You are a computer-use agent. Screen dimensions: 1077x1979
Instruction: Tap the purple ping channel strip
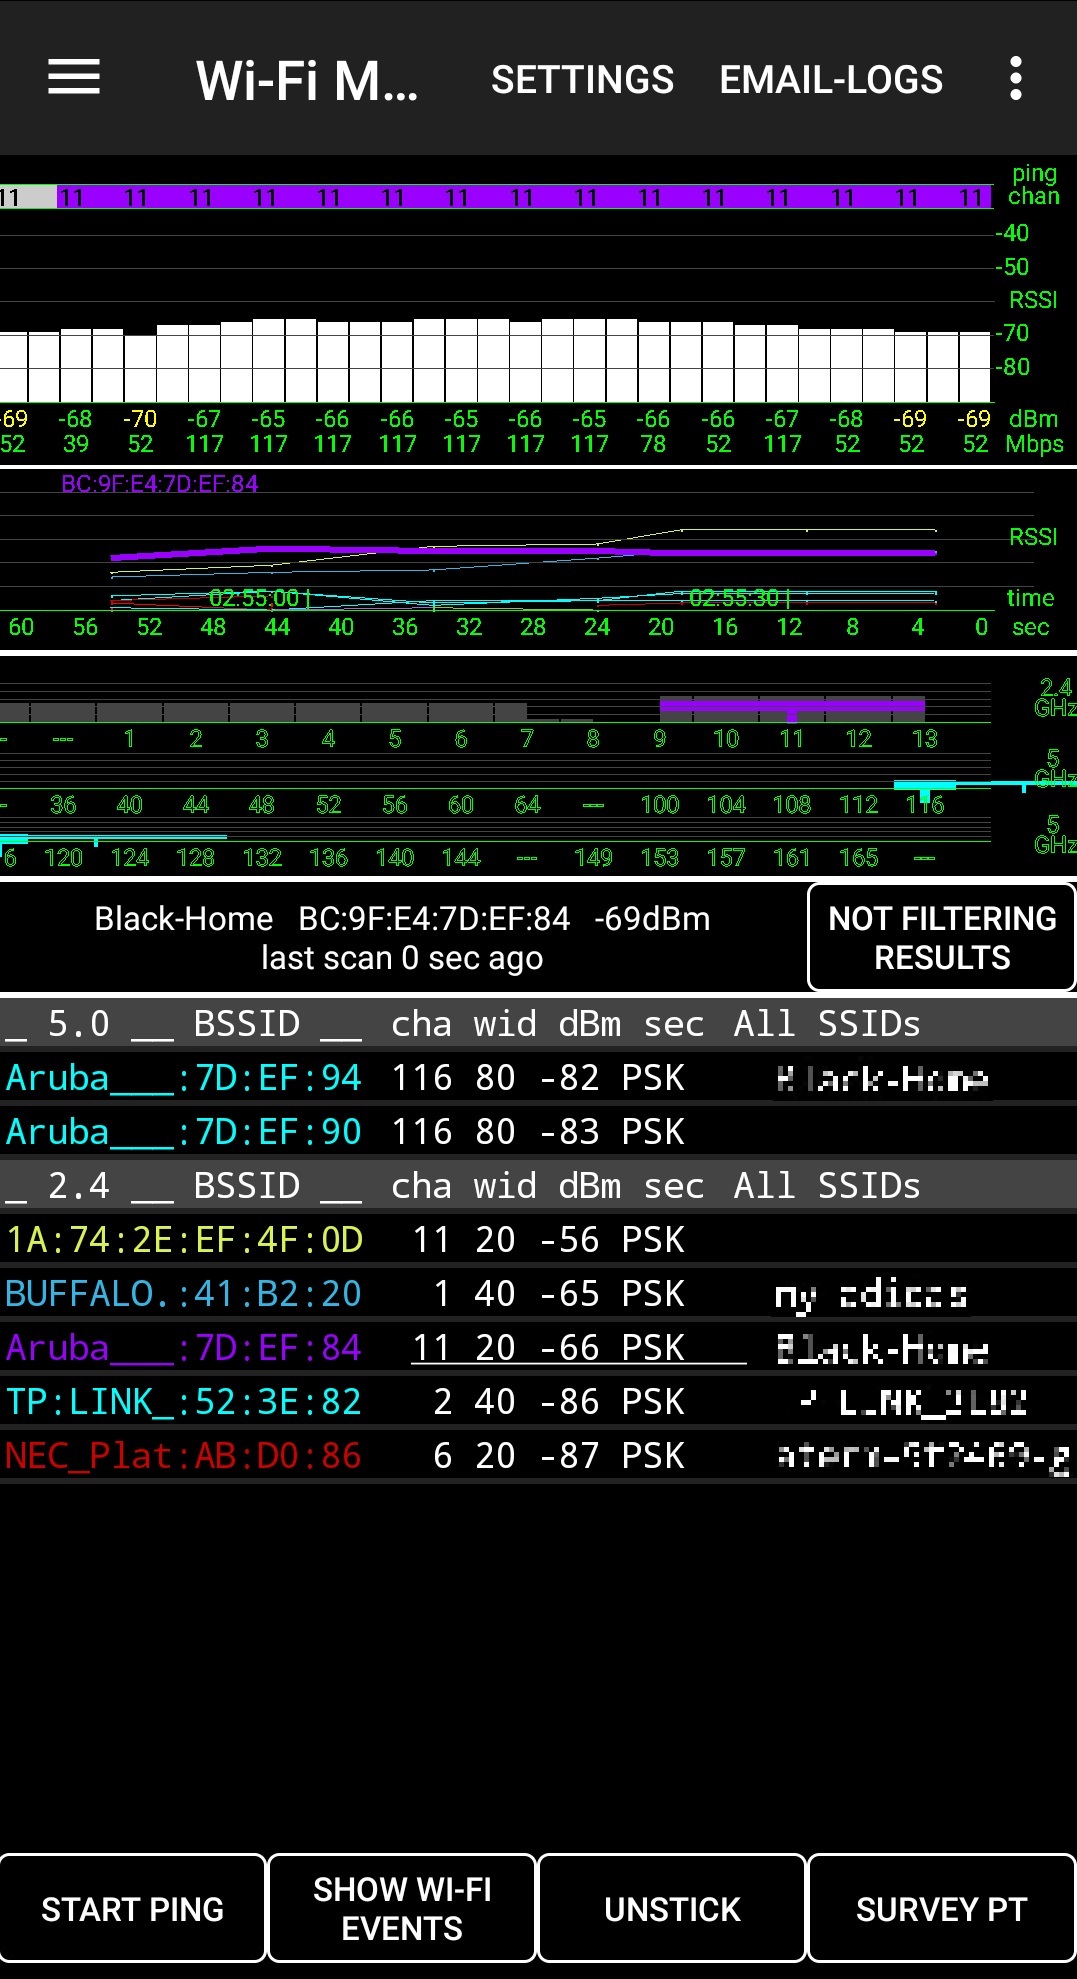tap(525, 197)
